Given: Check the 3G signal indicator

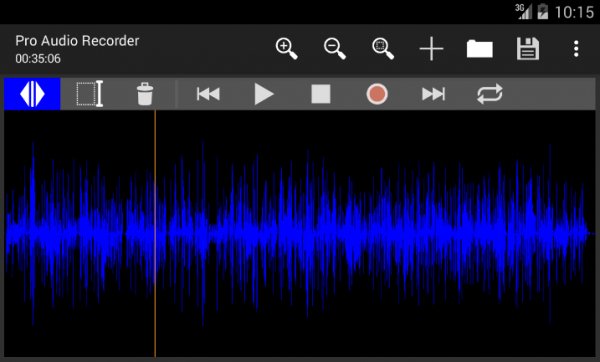Looking at the screenshot, I should click(523, 11).
